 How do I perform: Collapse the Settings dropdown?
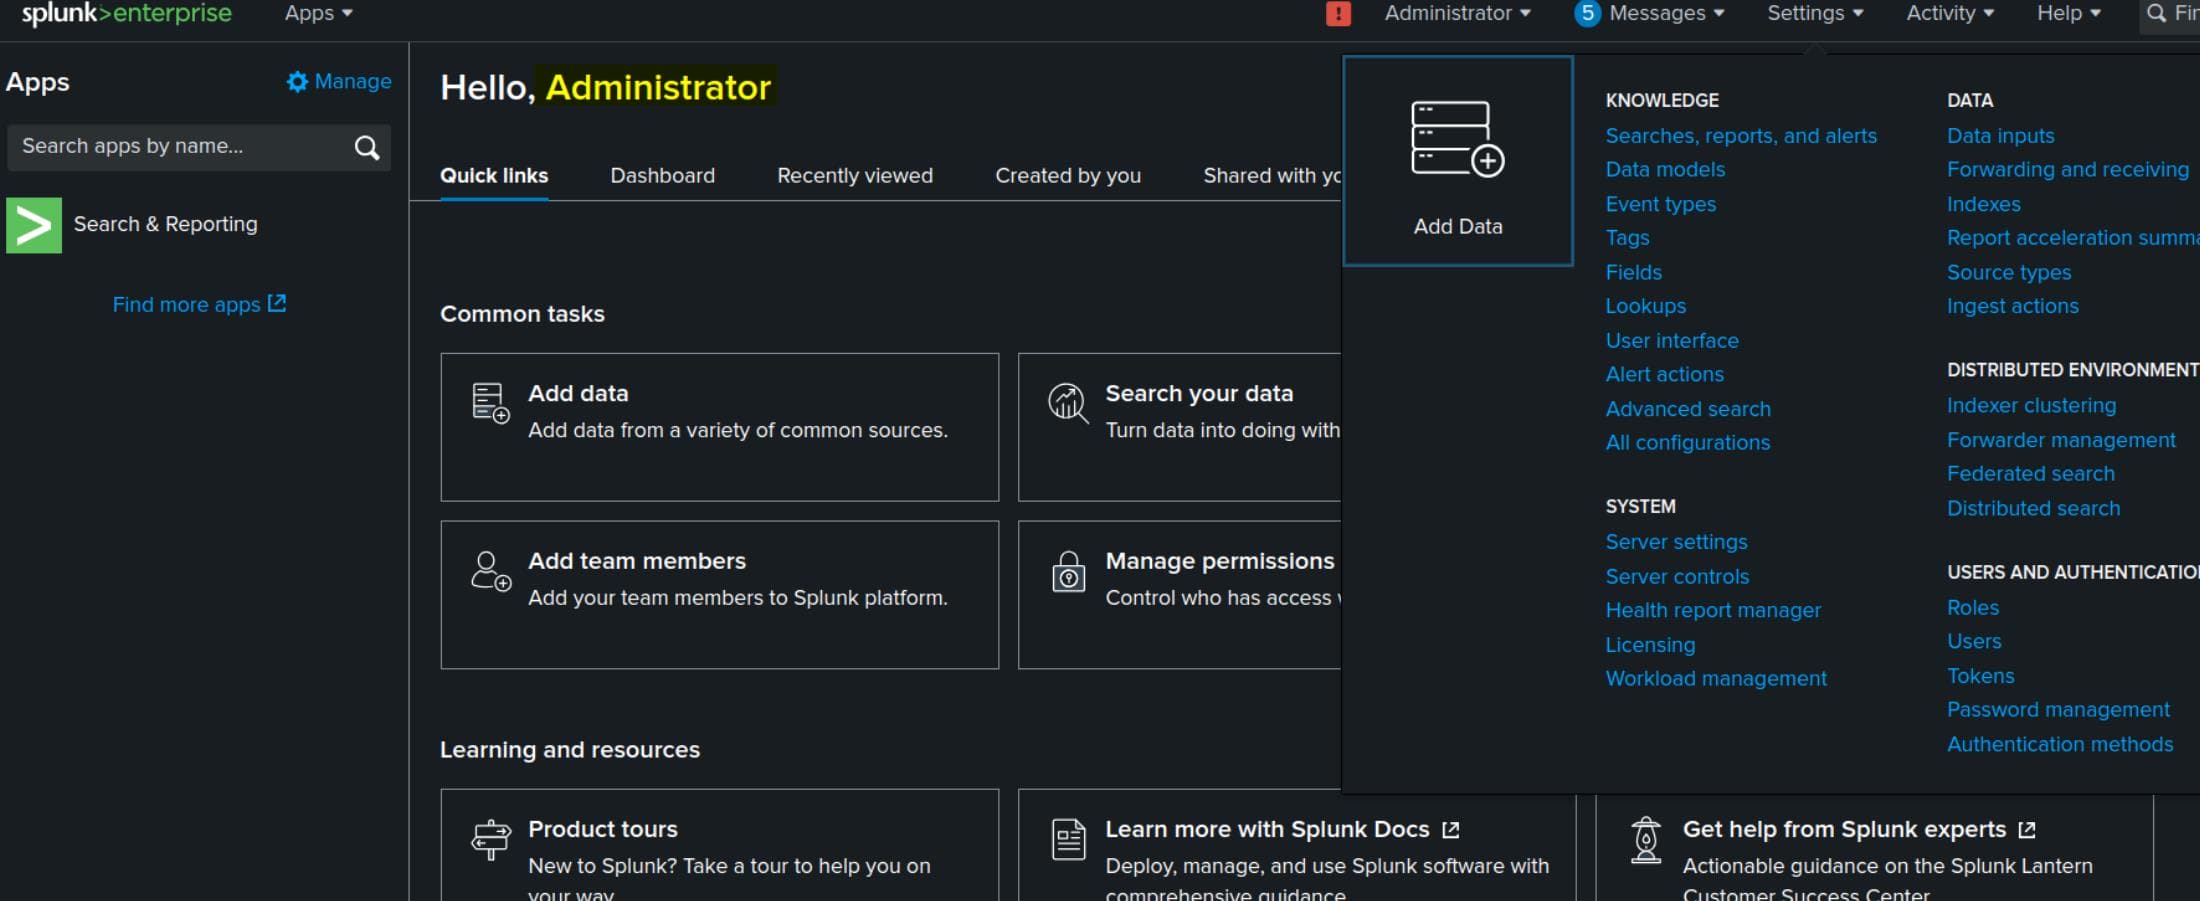[x=1815, y=14]
